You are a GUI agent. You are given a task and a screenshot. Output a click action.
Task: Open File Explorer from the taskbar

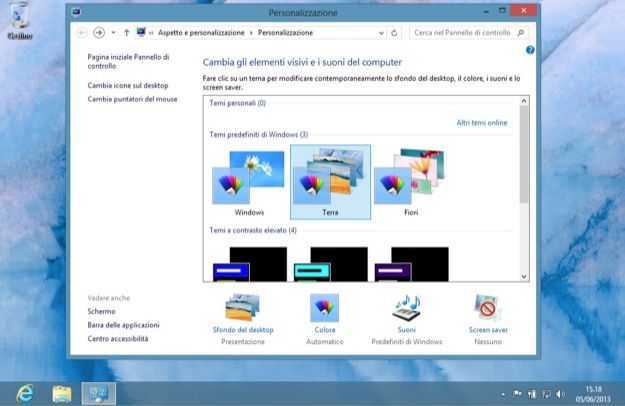tap(62, 394)
